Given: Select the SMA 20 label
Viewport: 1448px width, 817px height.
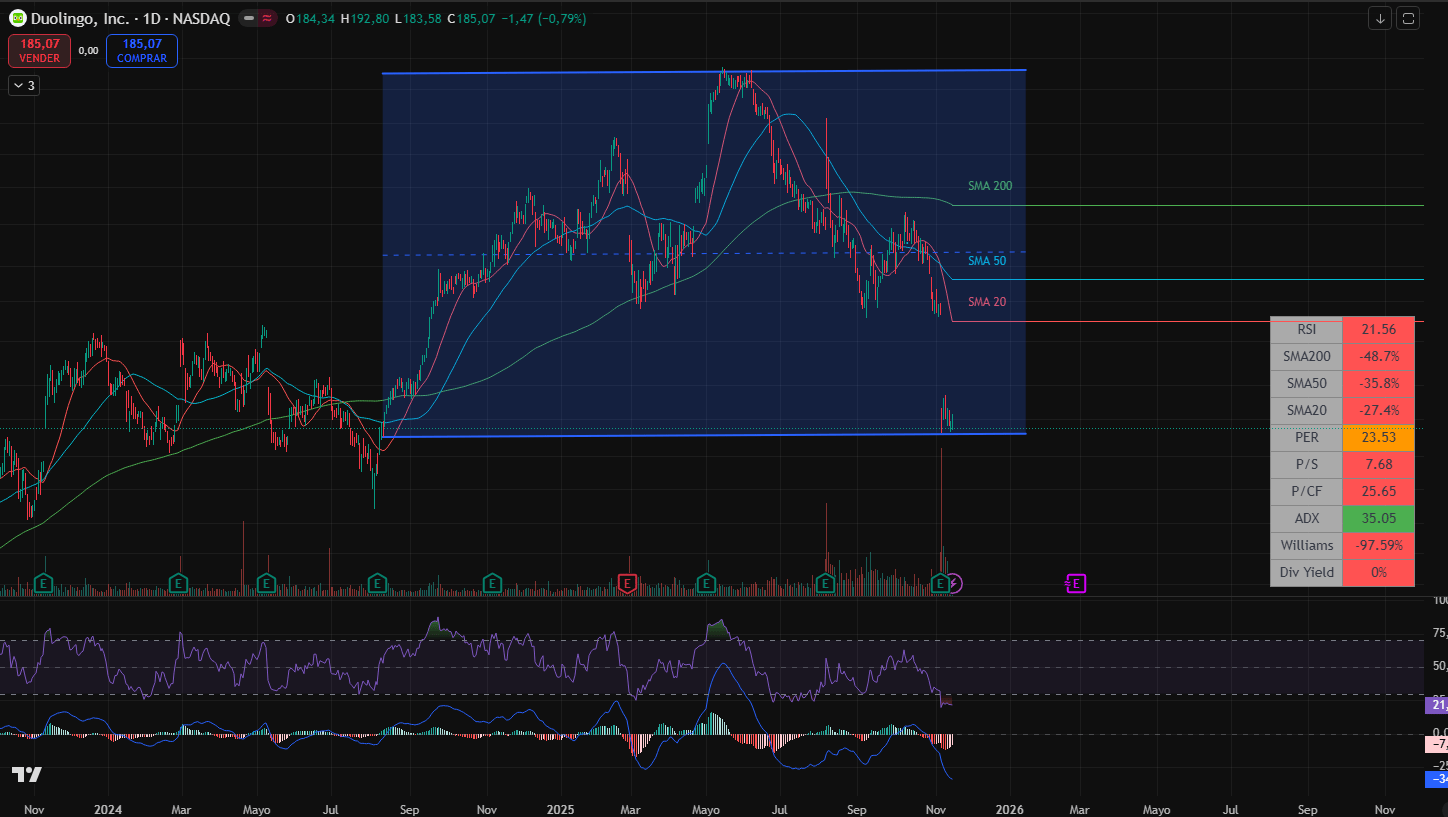Looking at the screenshot, I should [987, 302].
